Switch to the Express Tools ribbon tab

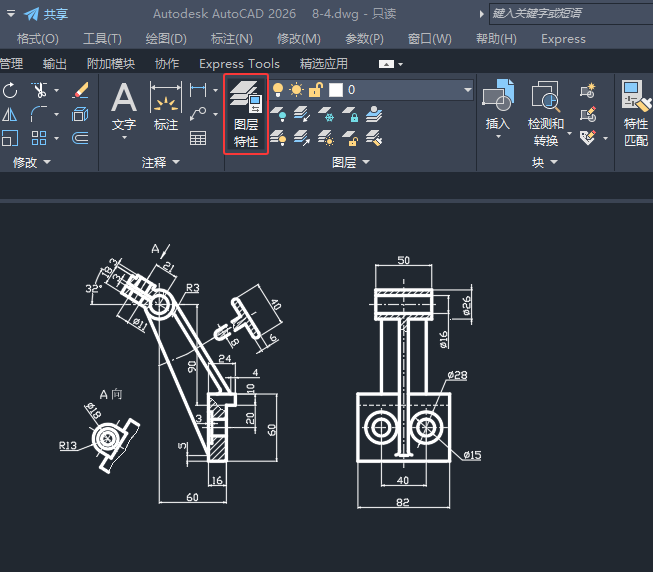click(239, 64)
